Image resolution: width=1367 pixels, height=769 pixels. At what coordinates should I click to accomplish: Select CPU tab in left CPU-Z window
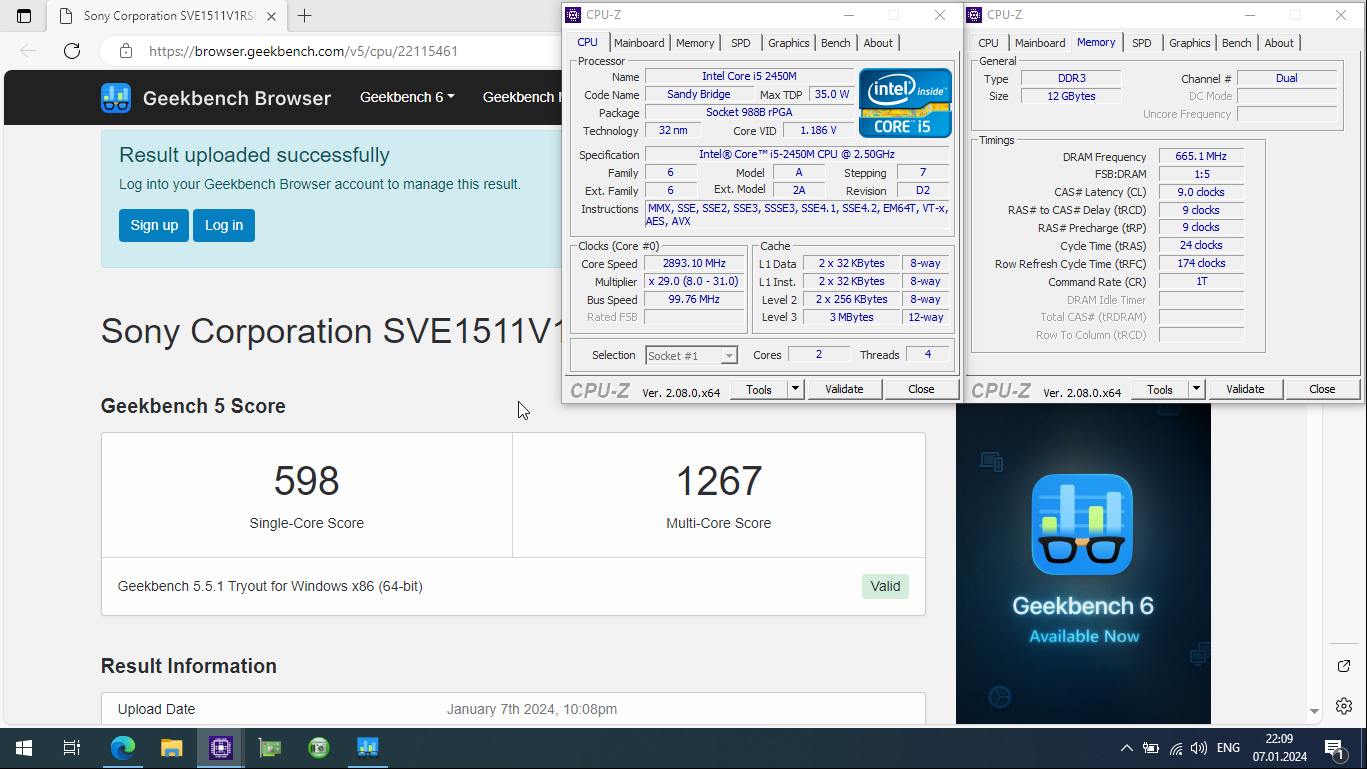[x=588, y=42]
